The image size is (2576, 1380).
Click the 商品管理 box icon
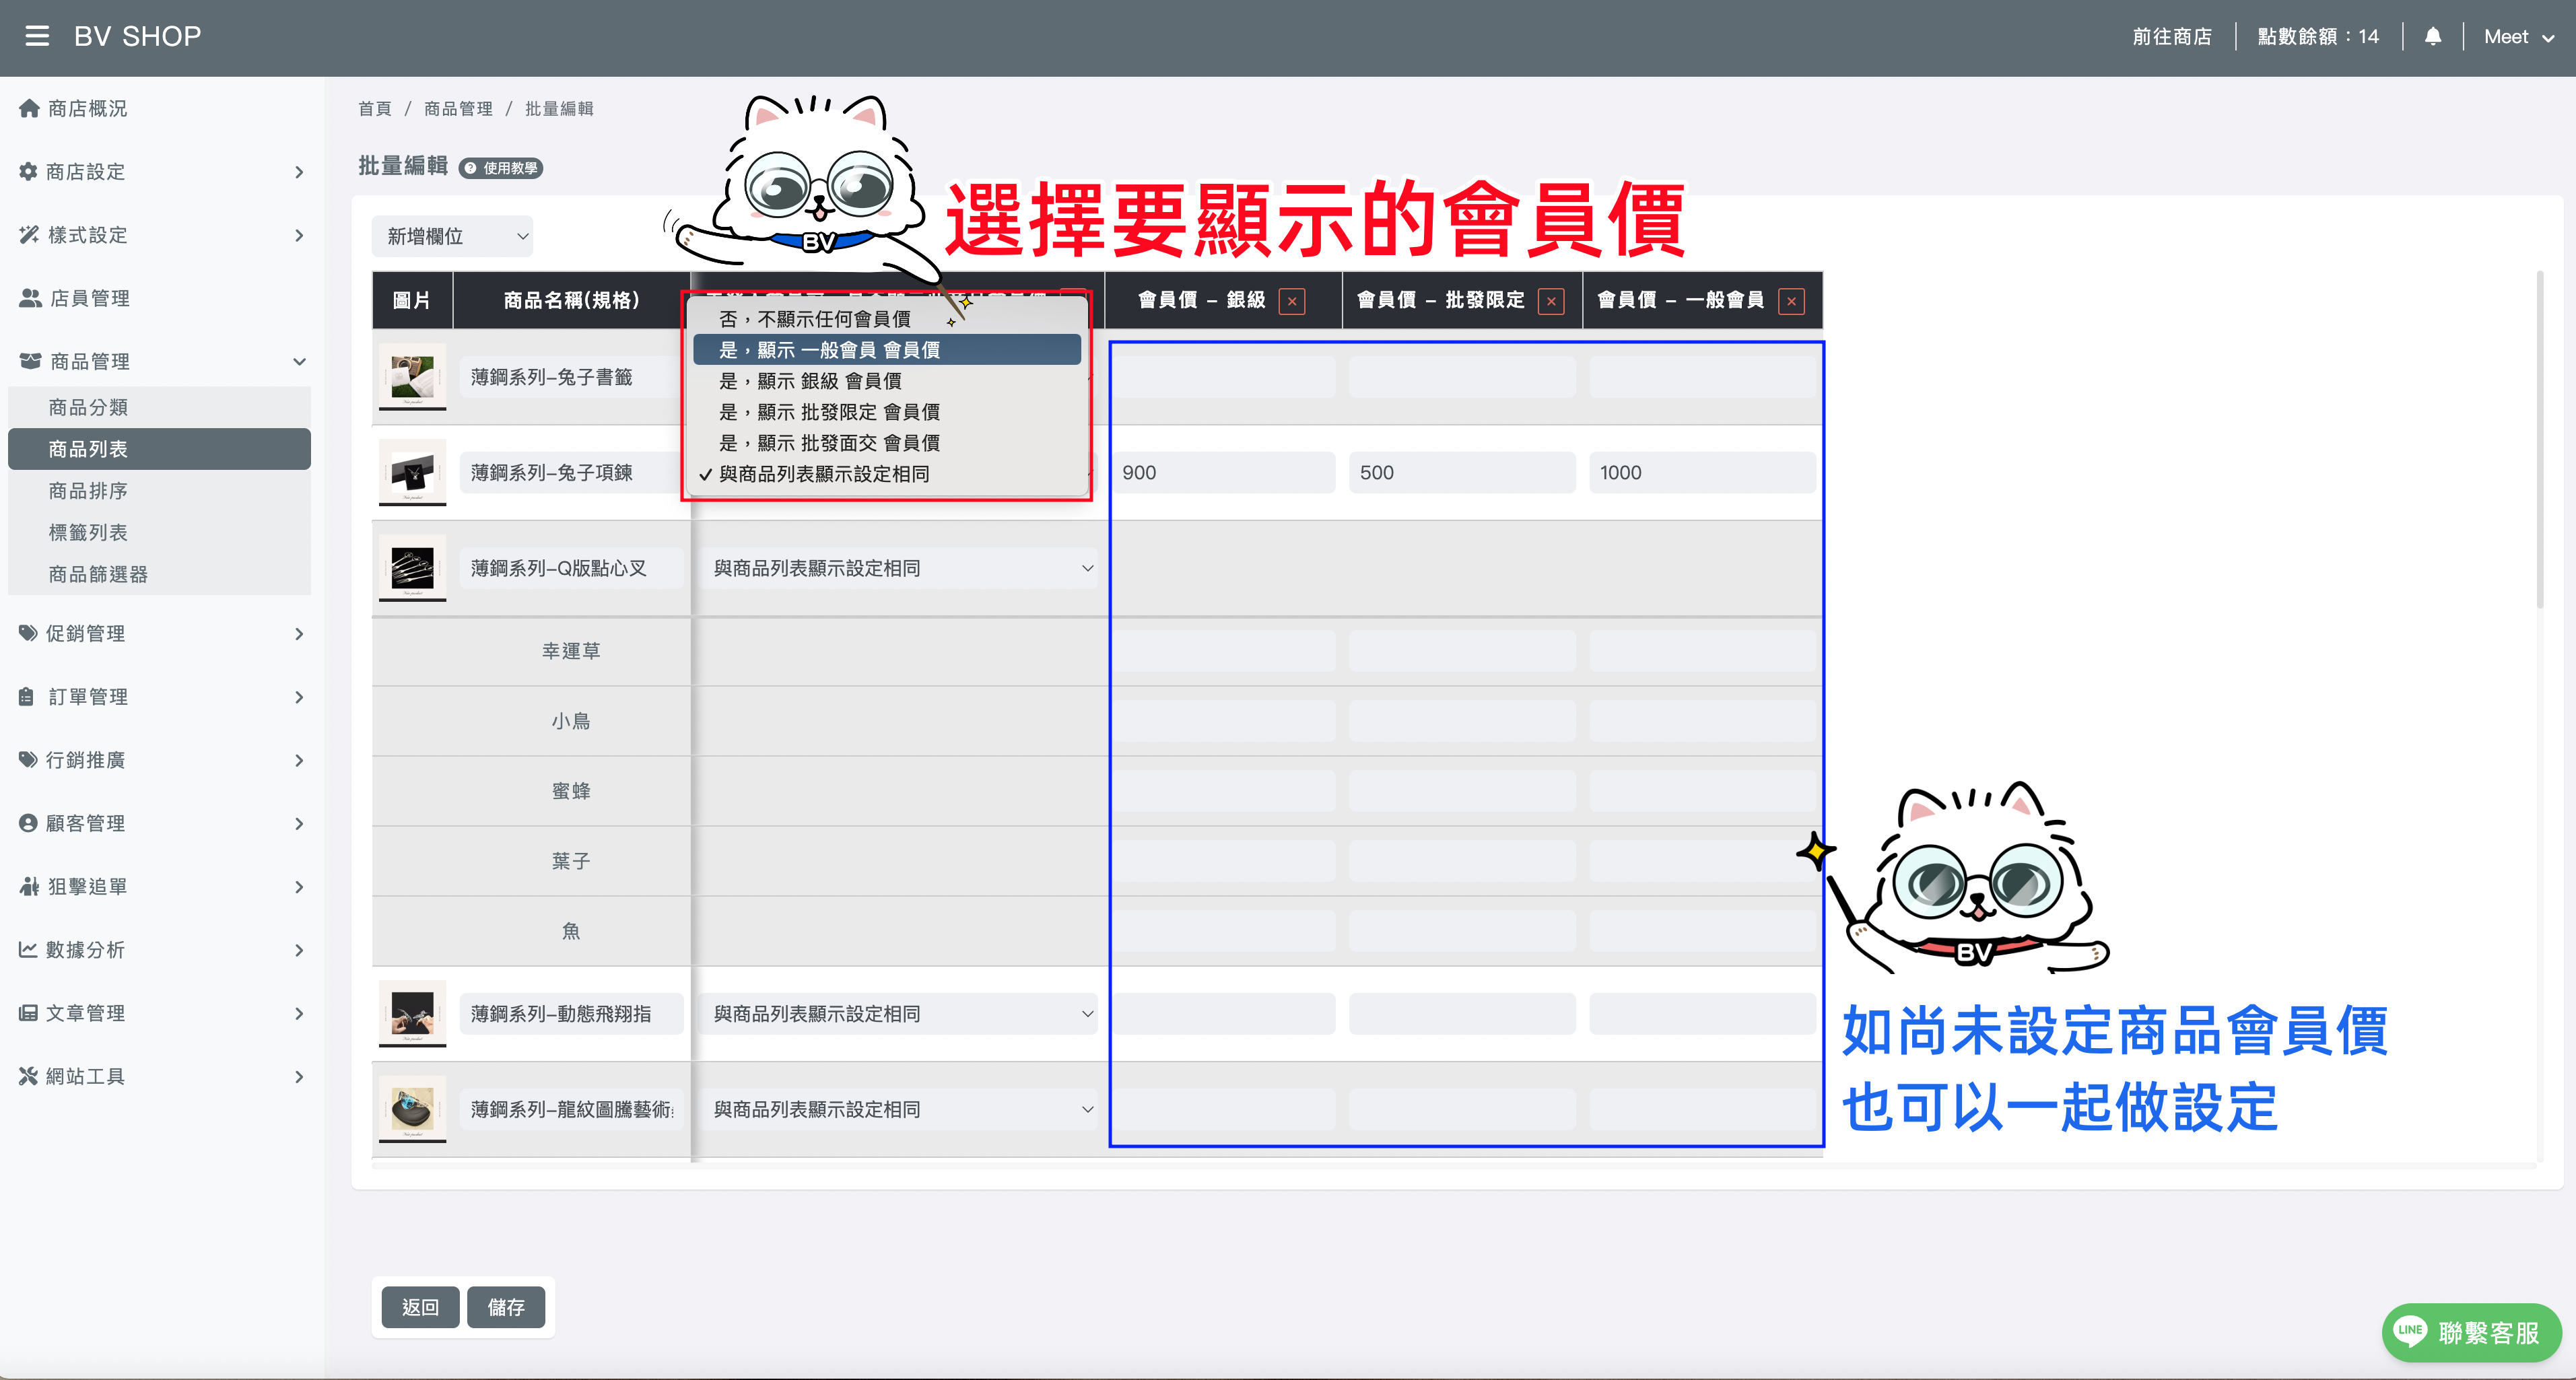pyautogui.click(x=30, y=361)
